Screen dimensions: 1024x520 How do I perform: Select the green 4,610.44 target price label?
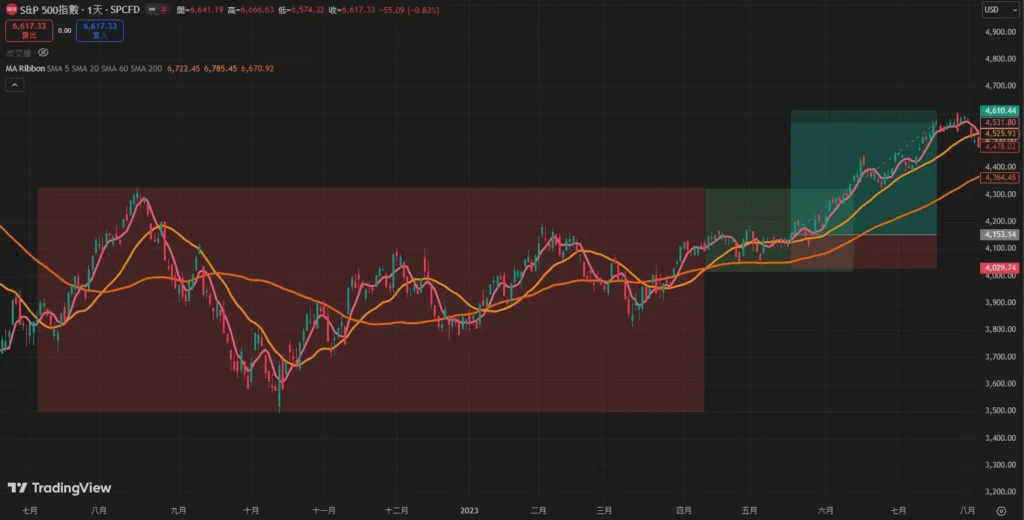point(1000,111)
